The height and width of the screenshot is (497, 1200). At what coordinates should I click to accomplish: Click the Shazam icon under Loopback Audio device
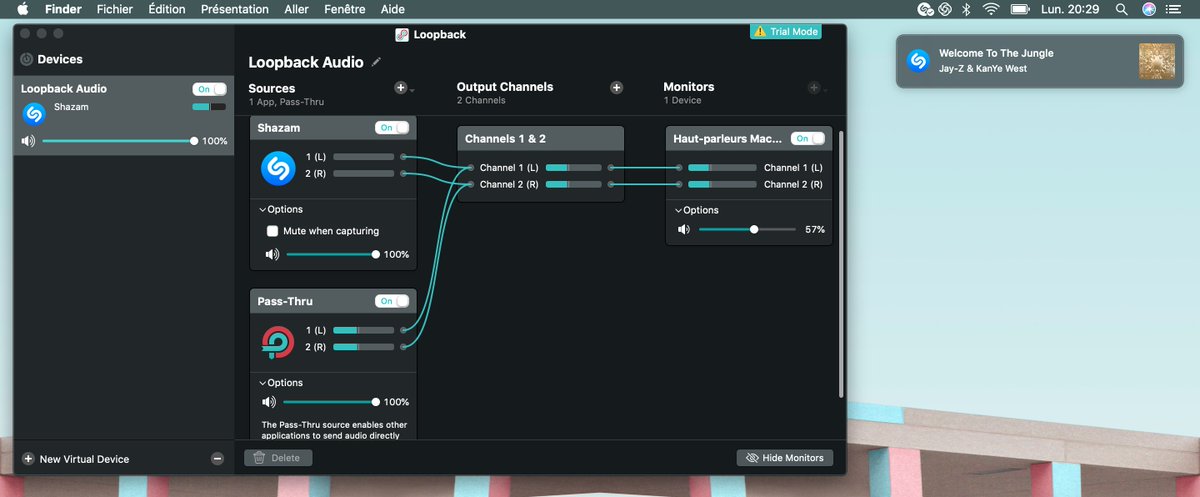point(33,113)
